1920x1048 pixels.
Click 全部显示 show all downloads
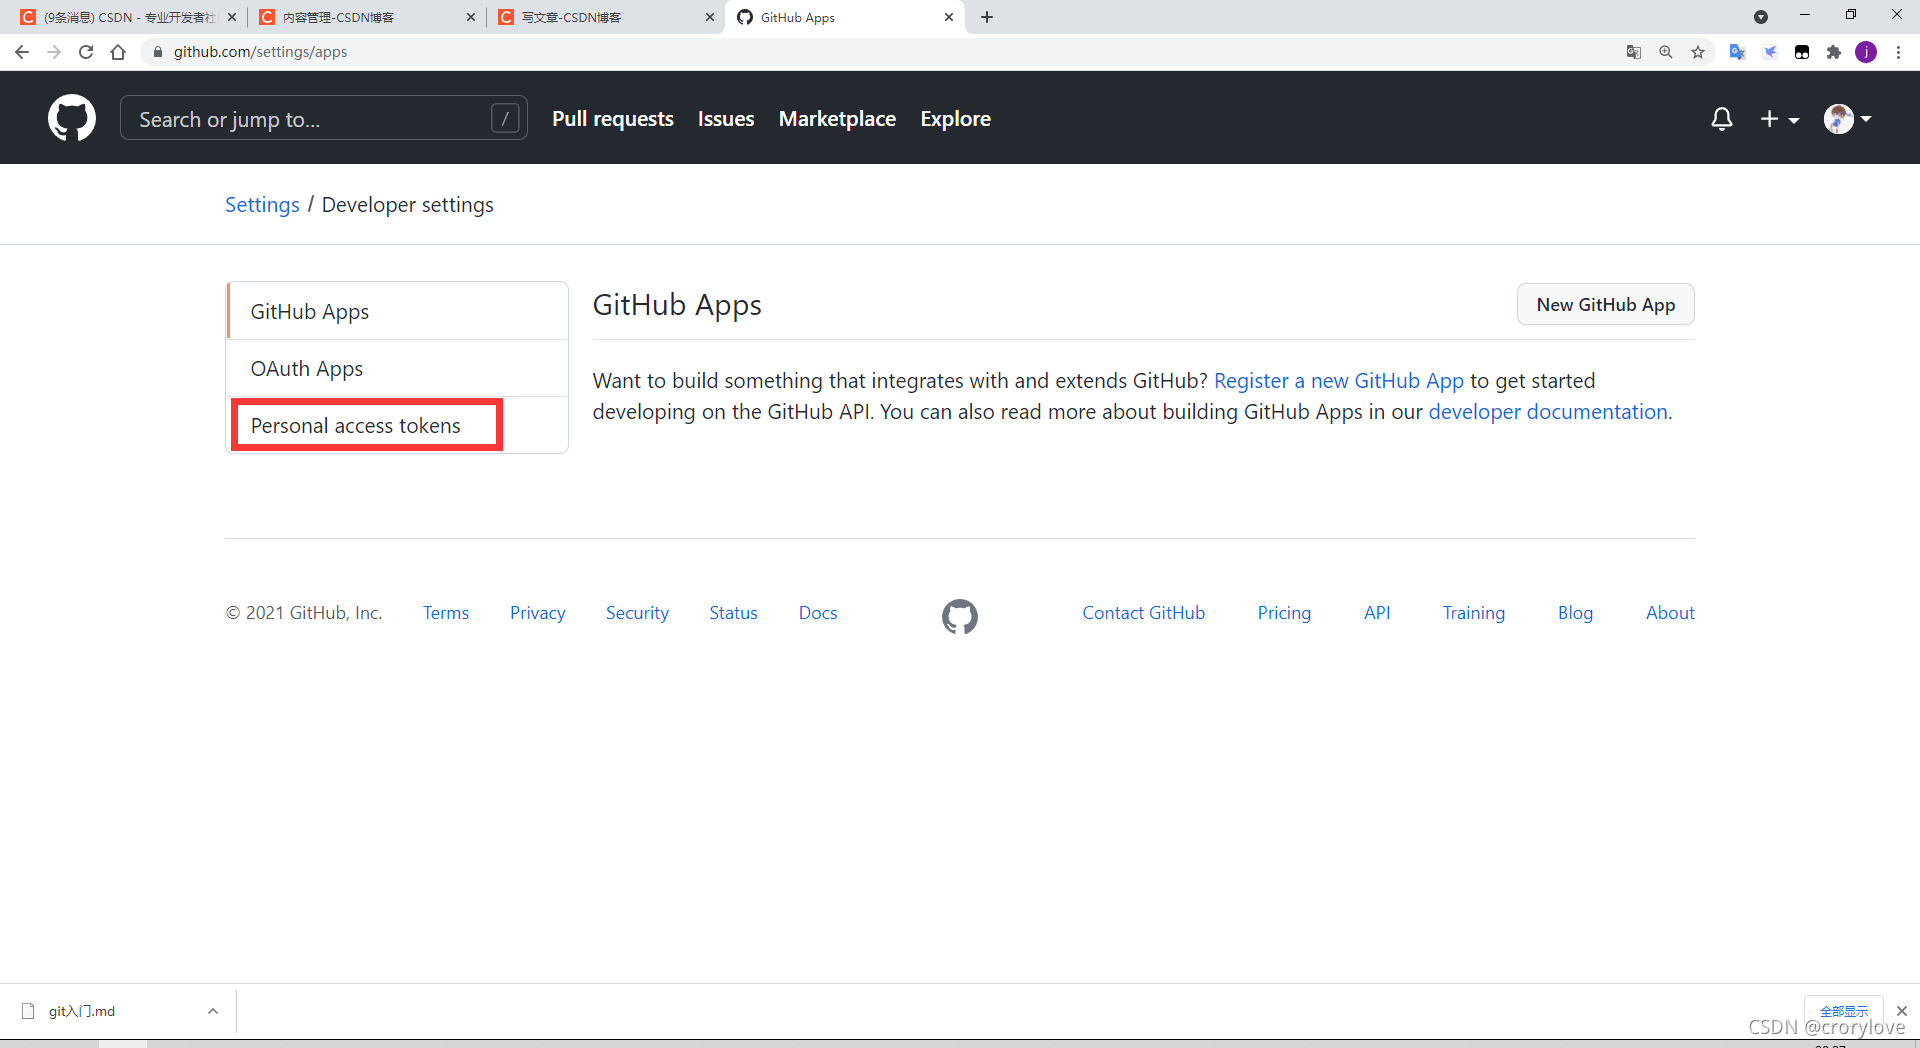pos(1843,1011)
